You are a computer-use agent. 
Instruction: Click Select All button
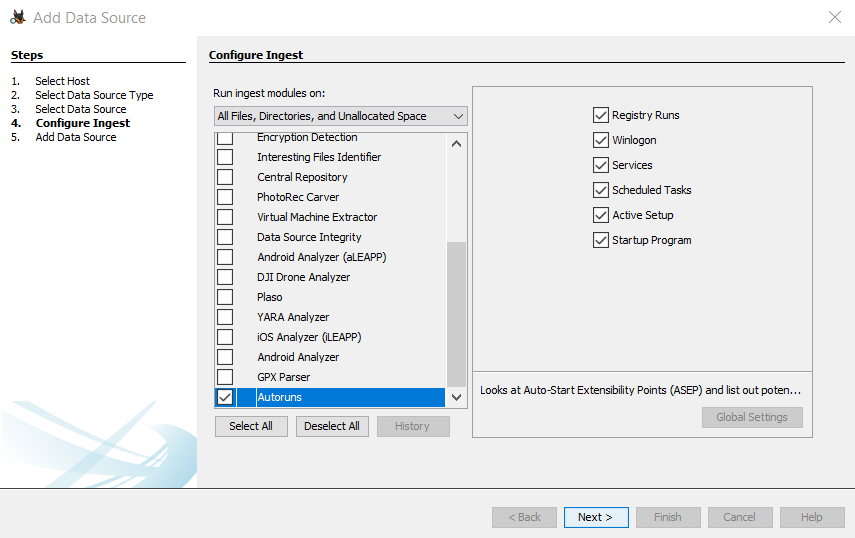251,426
